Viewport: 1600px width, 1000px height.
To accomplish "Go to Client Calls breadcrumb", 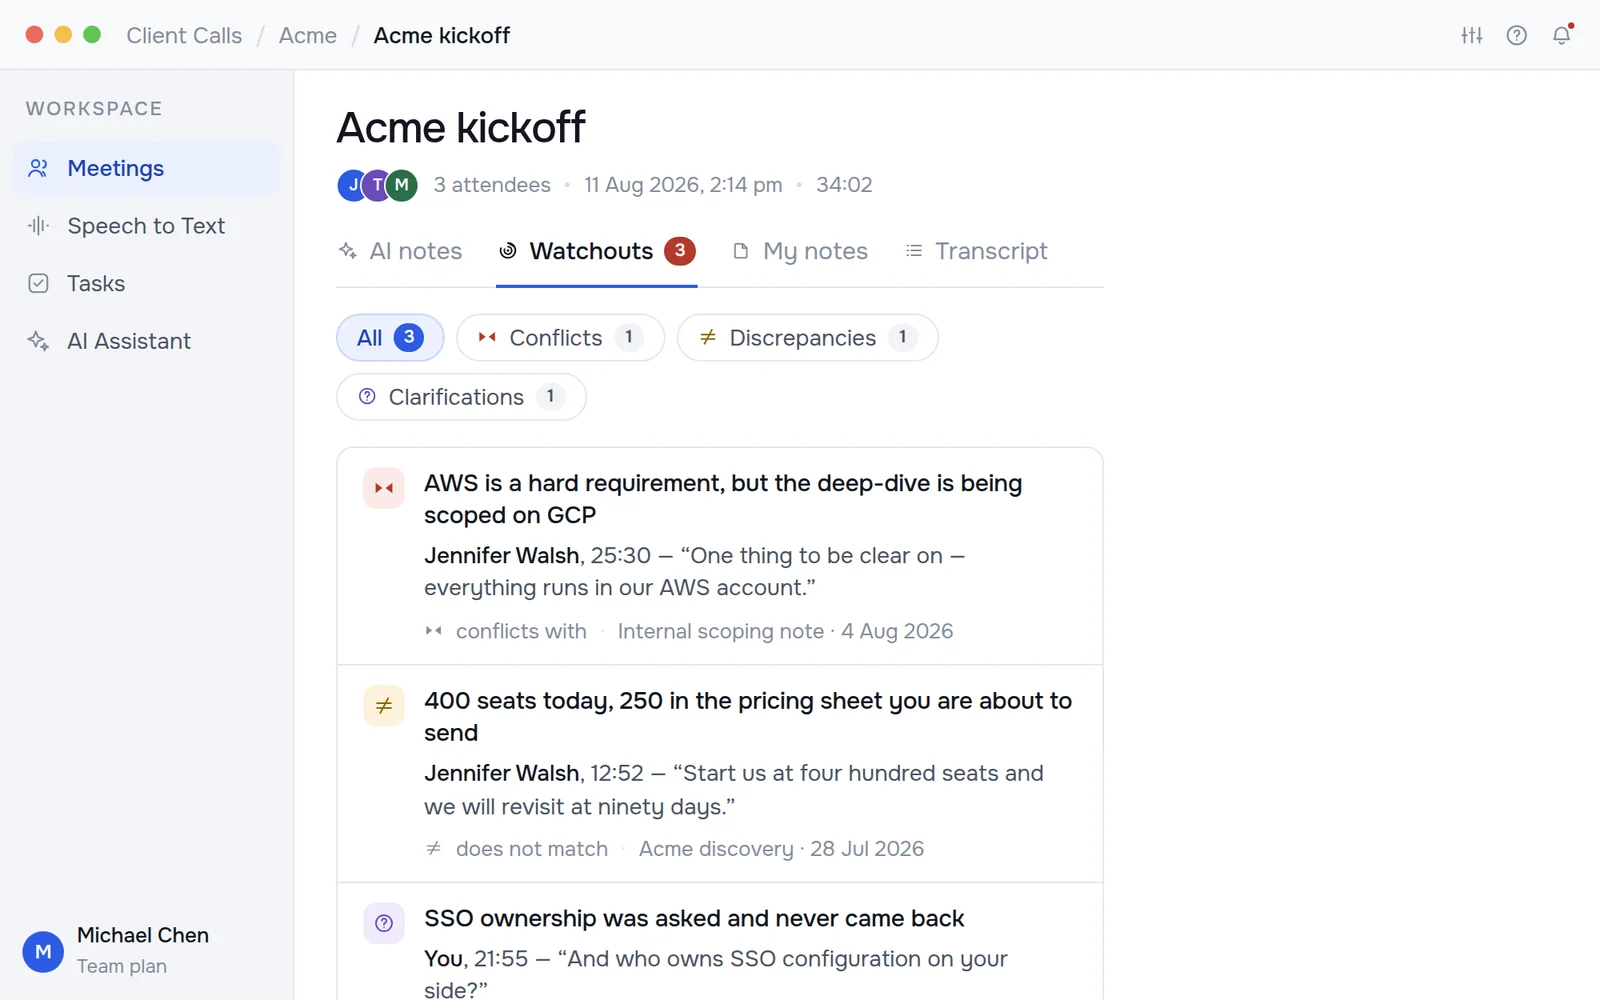I will pos(184,36).
